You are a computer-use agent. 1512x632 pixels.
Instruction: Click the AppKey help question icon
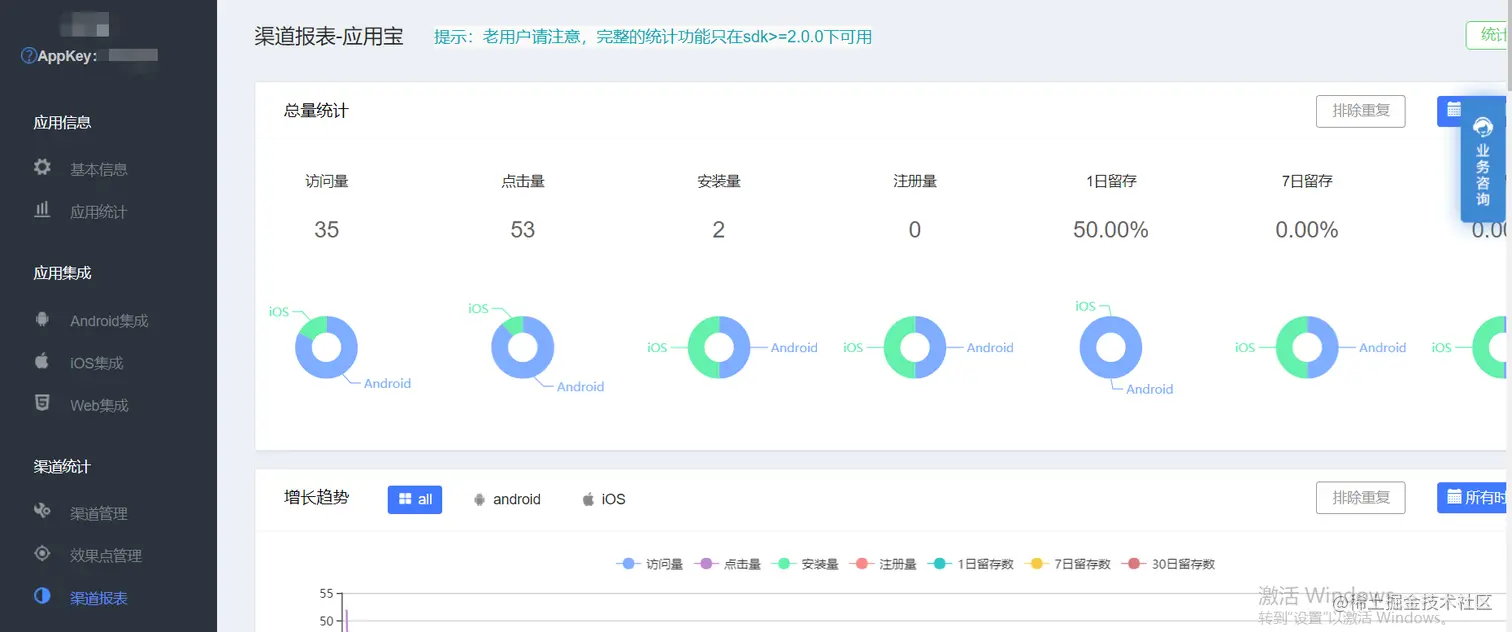[28, 56]
